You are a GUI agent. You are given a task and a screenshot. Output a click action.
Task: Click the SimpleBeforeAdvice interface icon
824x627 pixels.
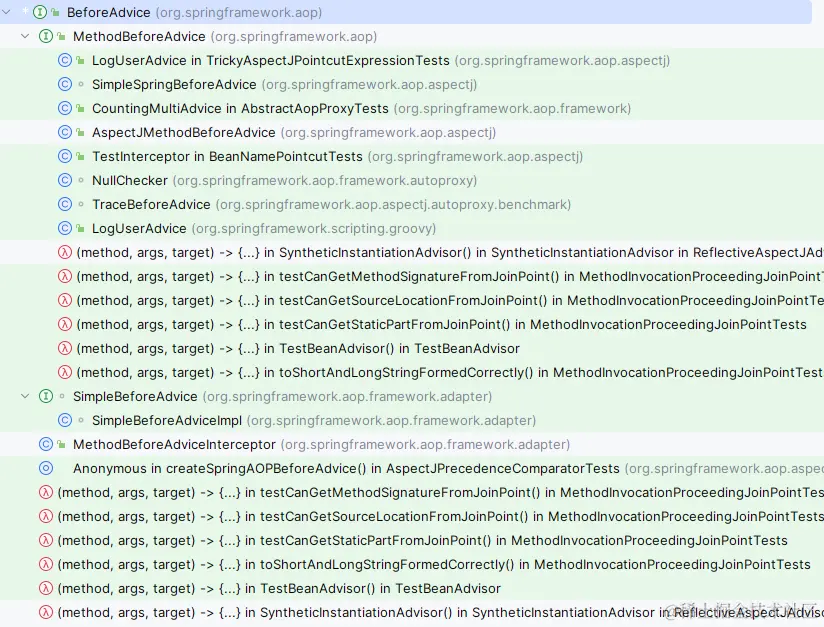click(x=46, y=396)
